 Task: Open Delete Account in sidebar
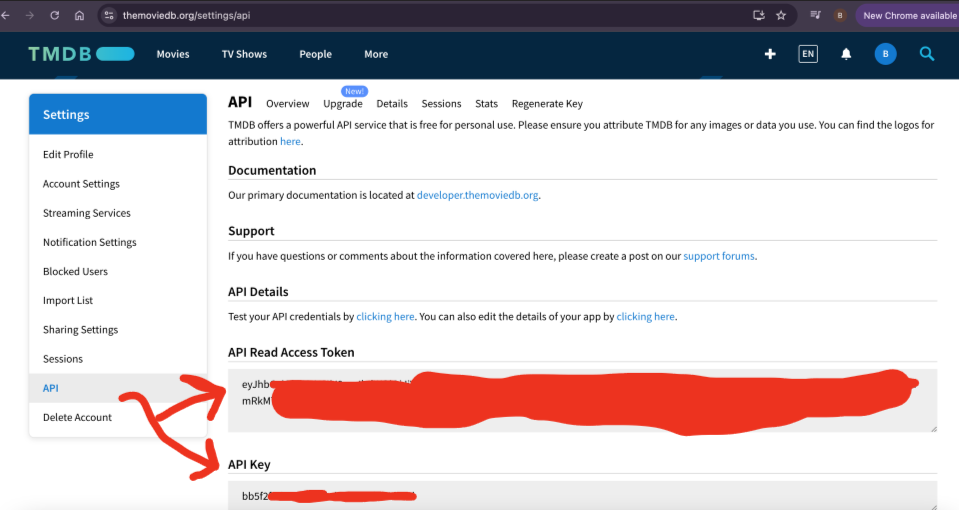point(77,417)
